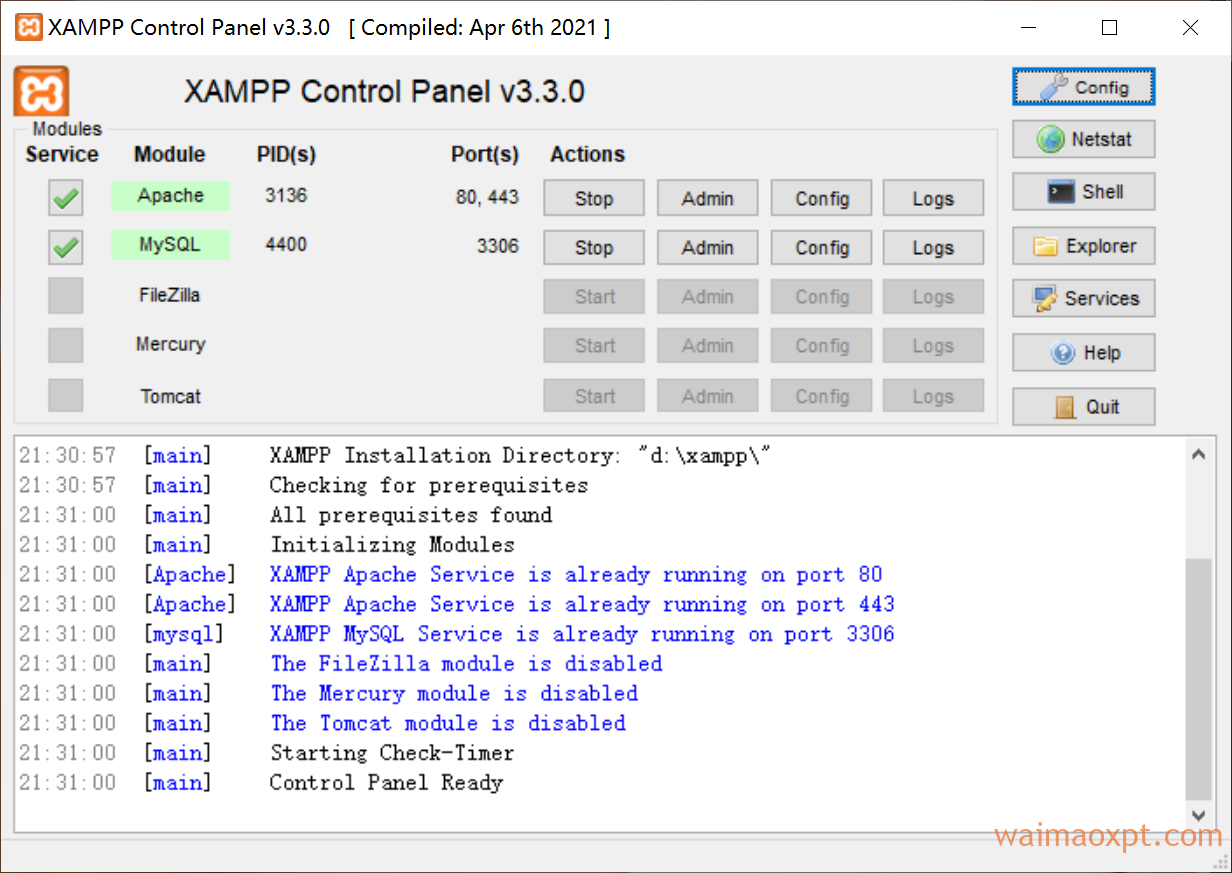Click the XAMPP logo in the panel header
This screenshot has height=873, width=1232.
pos(41,92)
